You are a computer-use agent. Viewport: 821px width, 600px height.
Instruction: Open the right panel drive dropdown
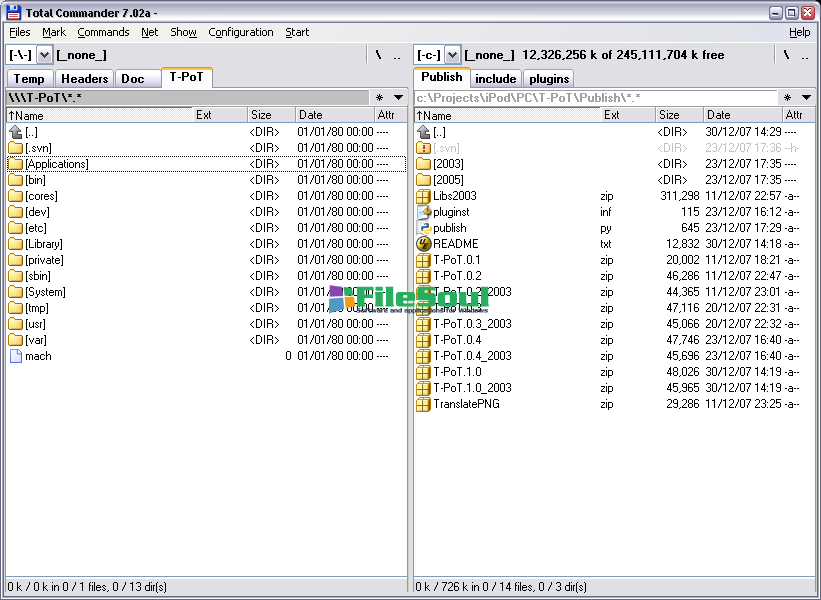(452, 55)
